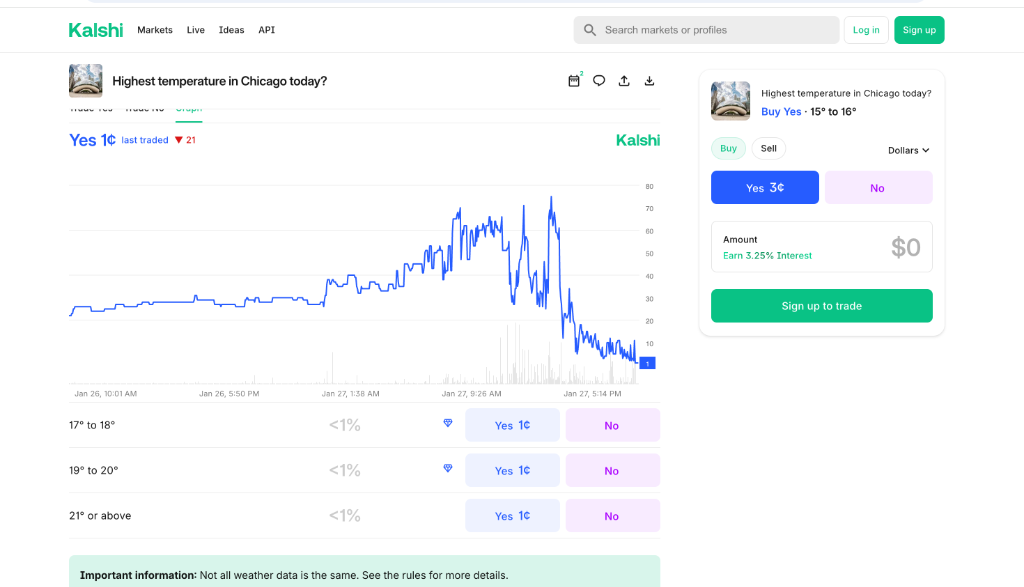Open the Dollars currency dropdown
Image resolution: width=1024 pixels, height=587 pixels.
coord(906,150)
